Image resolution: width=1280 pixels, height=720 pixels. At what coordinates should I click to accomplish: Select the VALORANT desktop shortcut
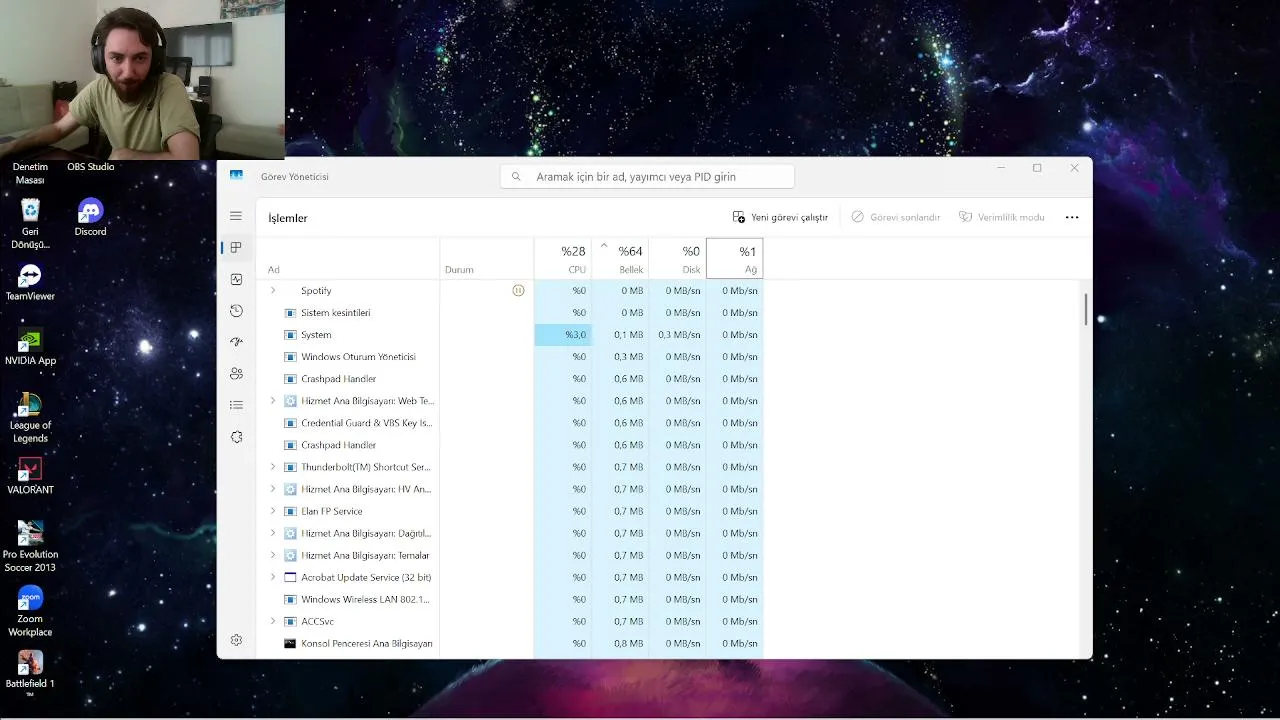coord(30,476)
